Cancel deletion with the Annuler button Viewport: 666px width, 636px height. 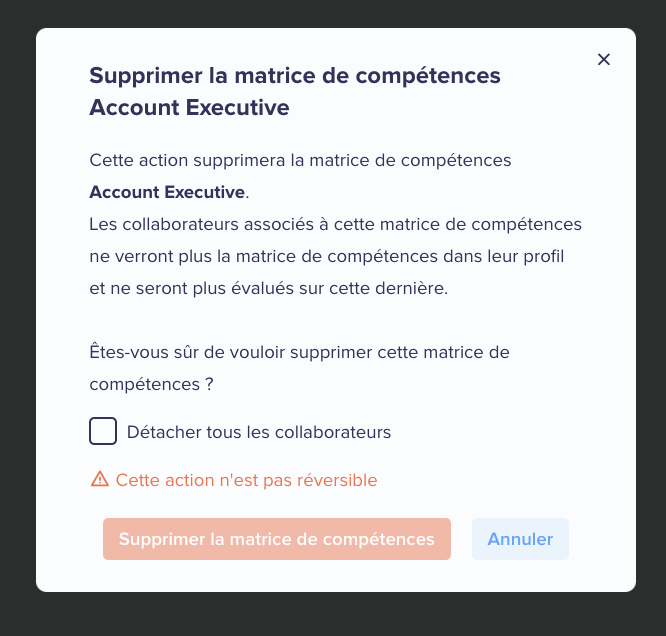[520, 539]
